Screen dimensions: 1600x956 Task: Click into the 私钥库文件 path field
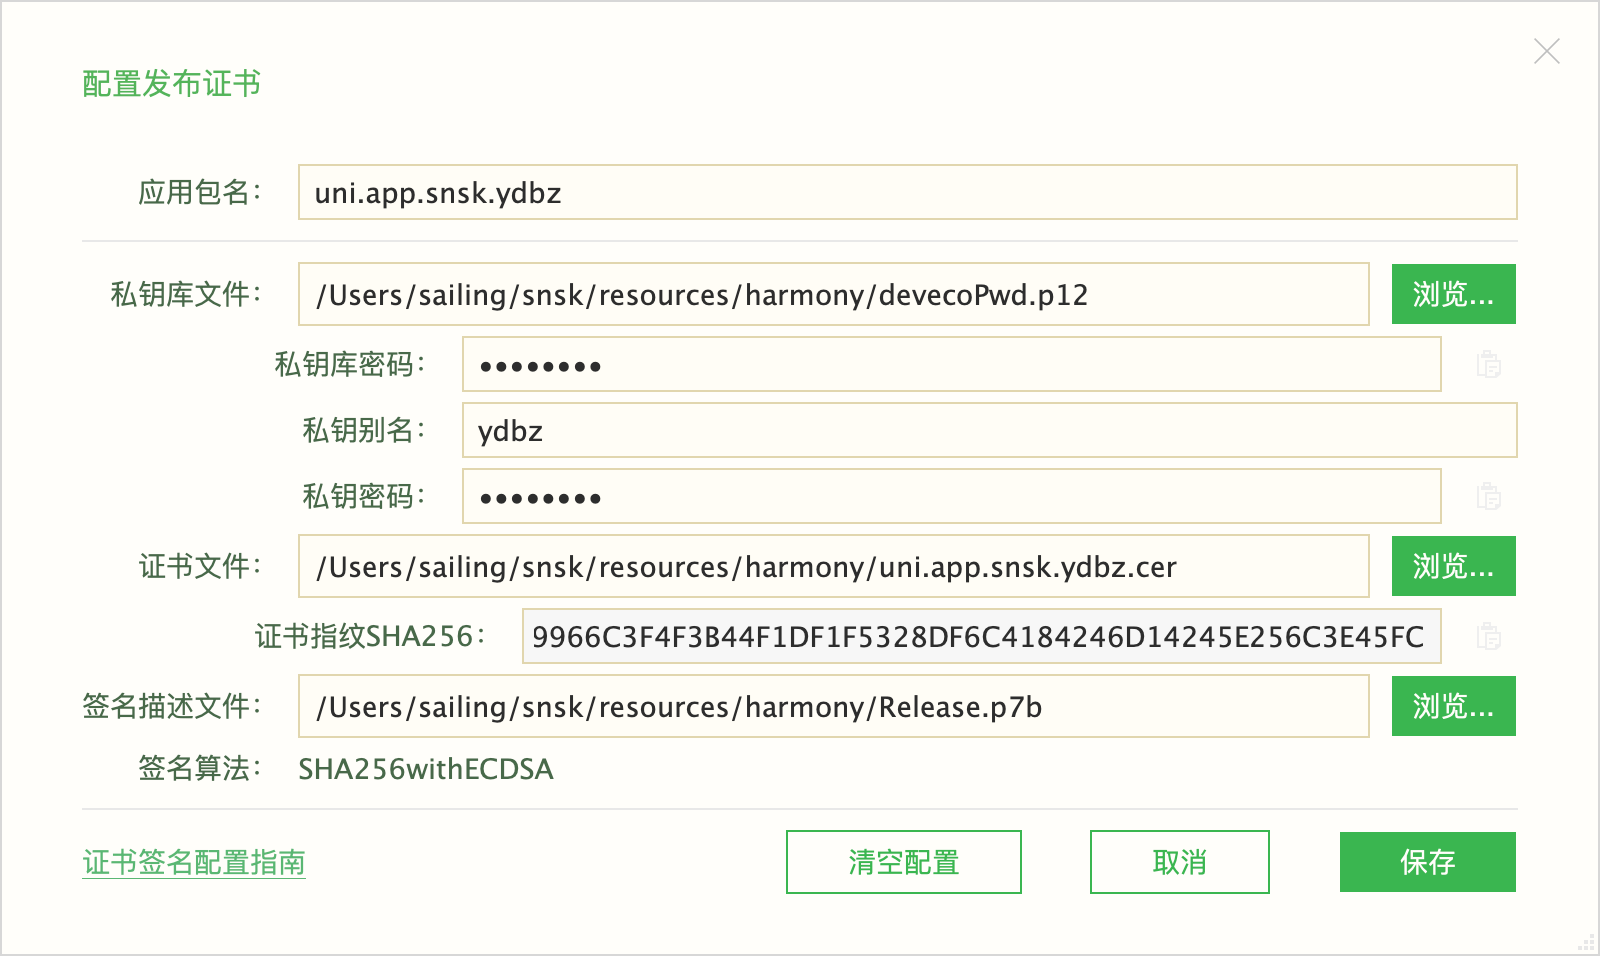pyautogui.click(x=833, y=294)
